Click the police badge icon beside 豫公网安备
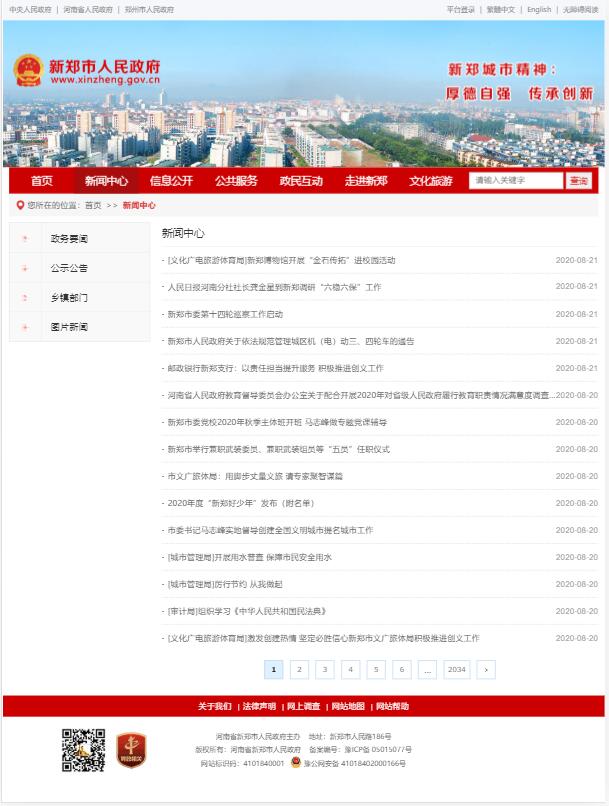 295,763
